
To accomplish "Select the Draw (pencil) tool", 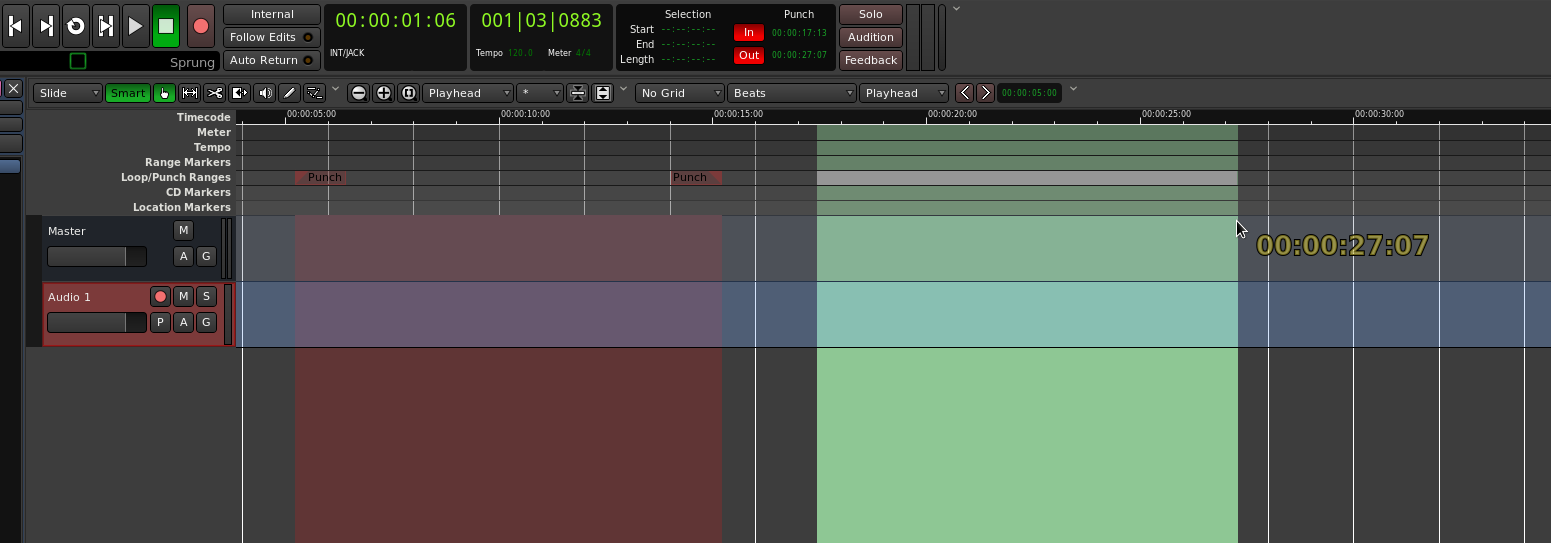I will tap(290, 93).
